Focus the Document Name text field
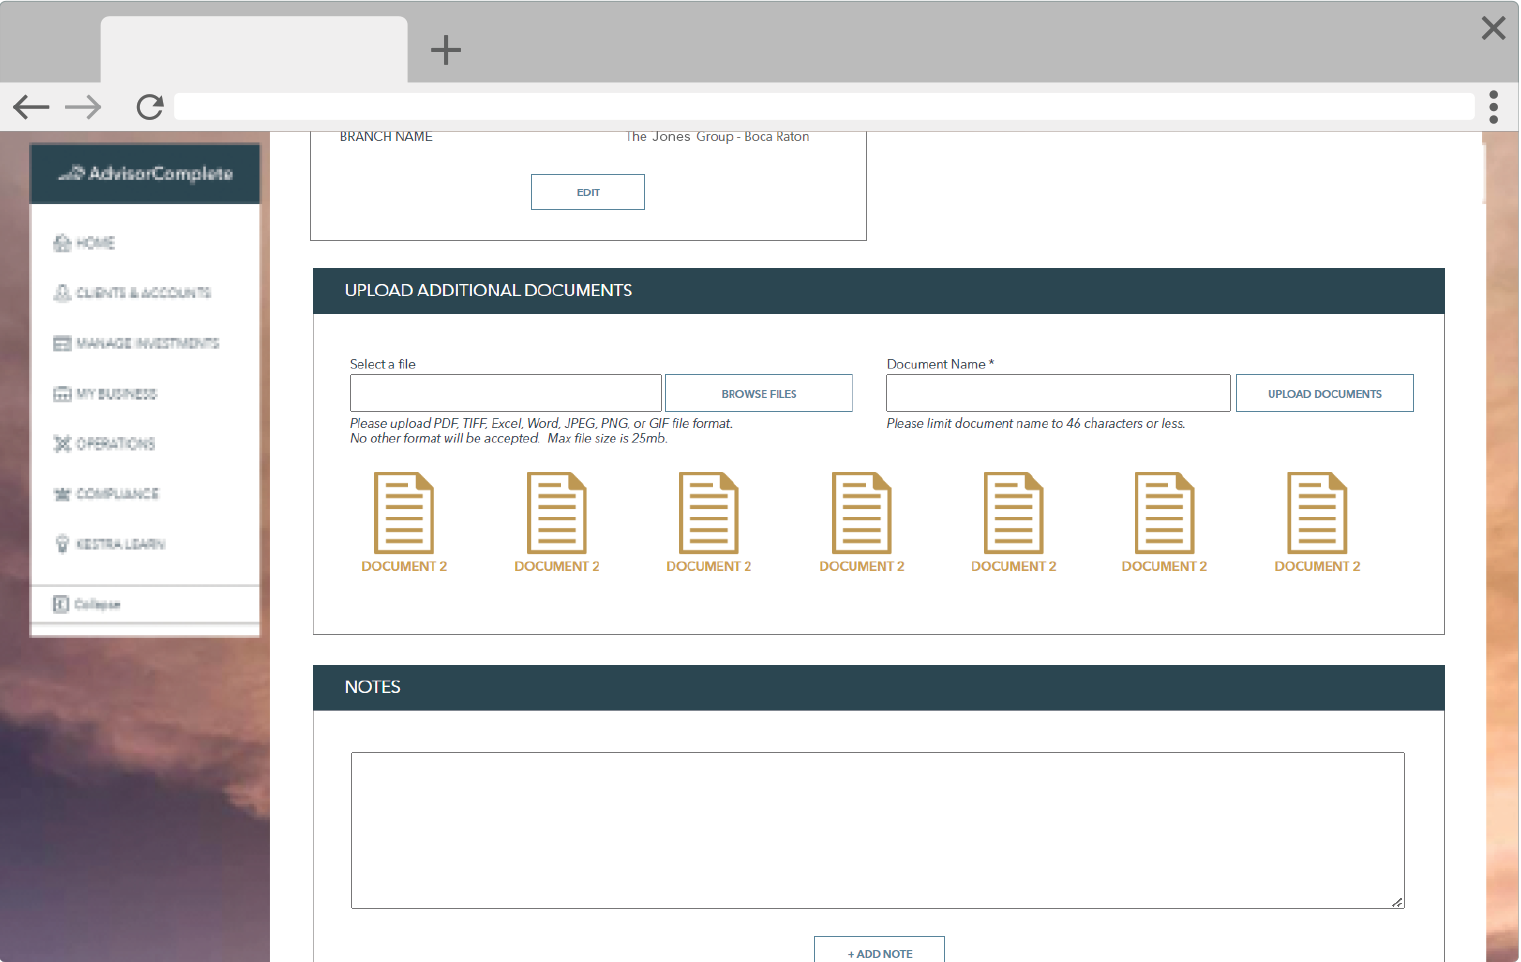 tap(1057, 394)
